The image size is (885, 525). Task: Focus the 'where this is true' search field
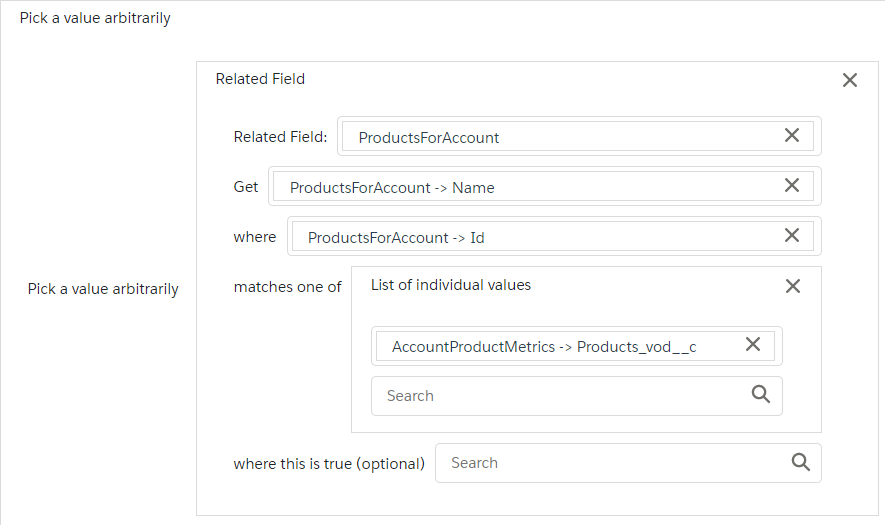(610, 463)
